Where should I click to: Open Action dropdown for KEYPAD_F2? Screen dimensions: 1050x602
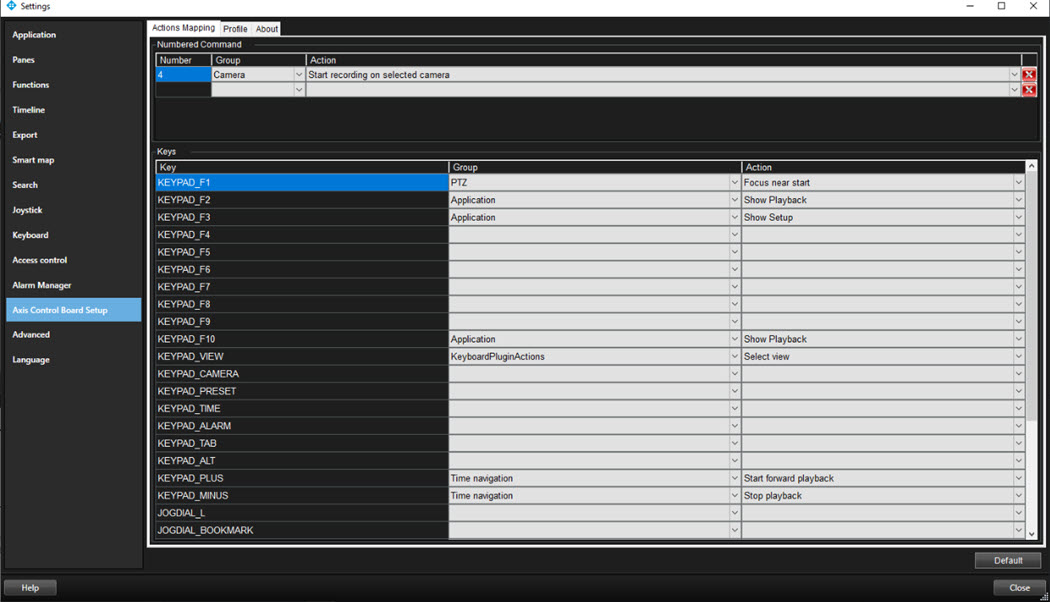[1018, 200]
